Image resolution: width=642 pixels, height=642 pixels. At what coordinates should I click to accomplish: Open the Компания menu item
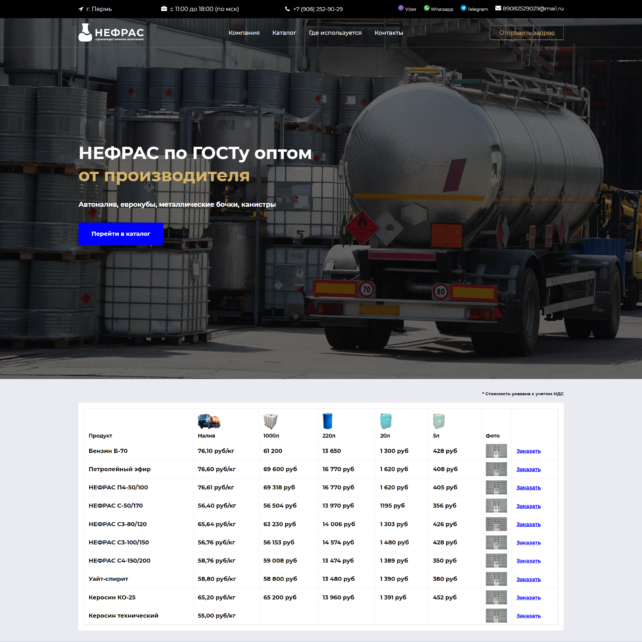[x=243, y=33]
